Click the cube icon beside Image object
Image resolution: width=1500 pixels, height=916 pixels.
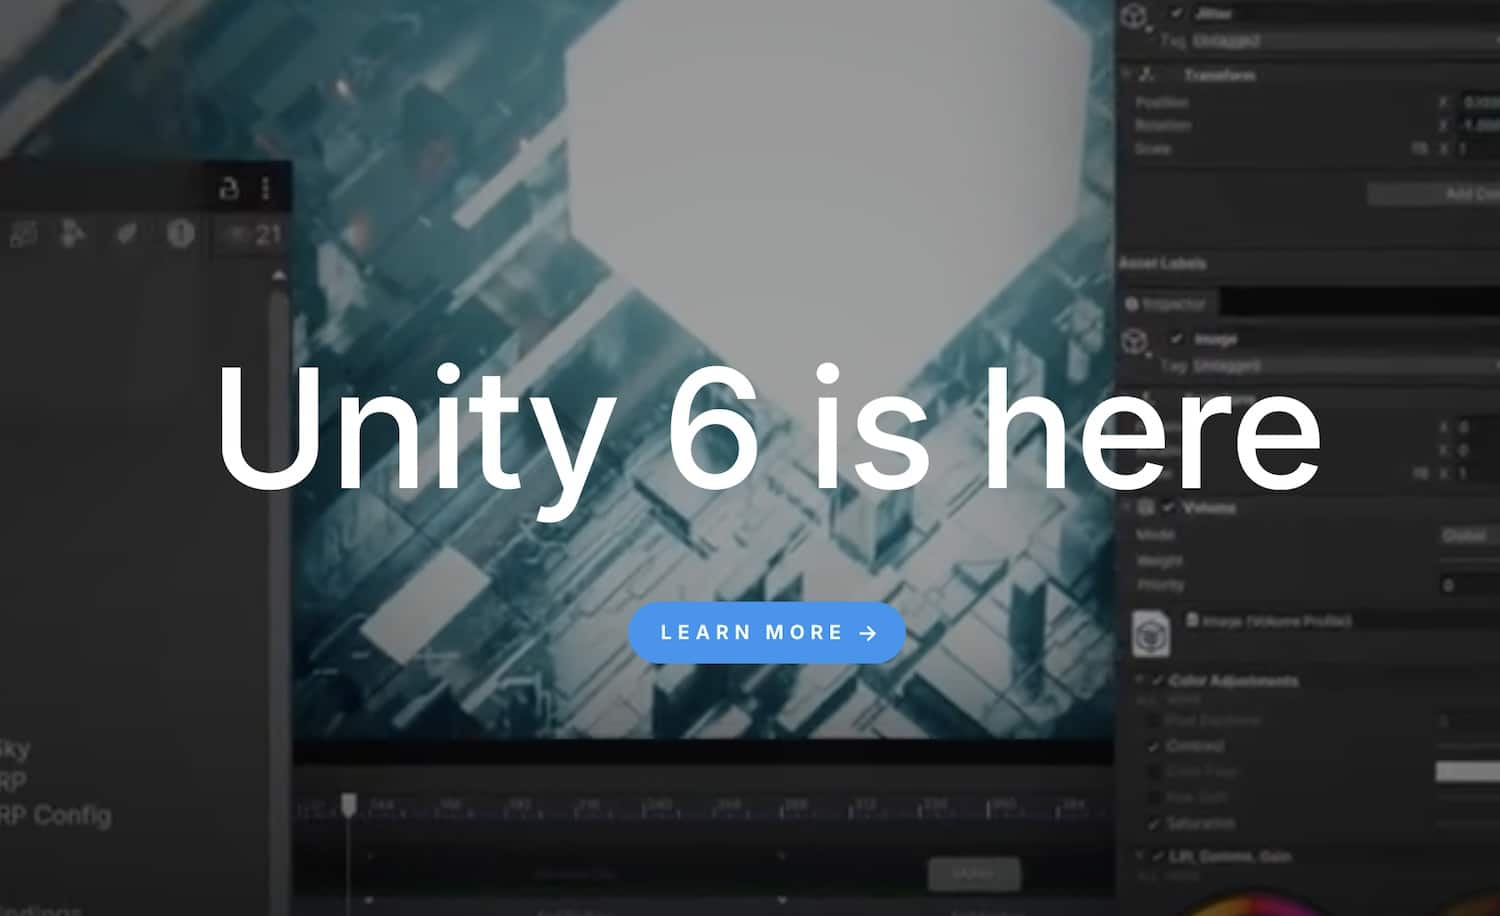1134,342
